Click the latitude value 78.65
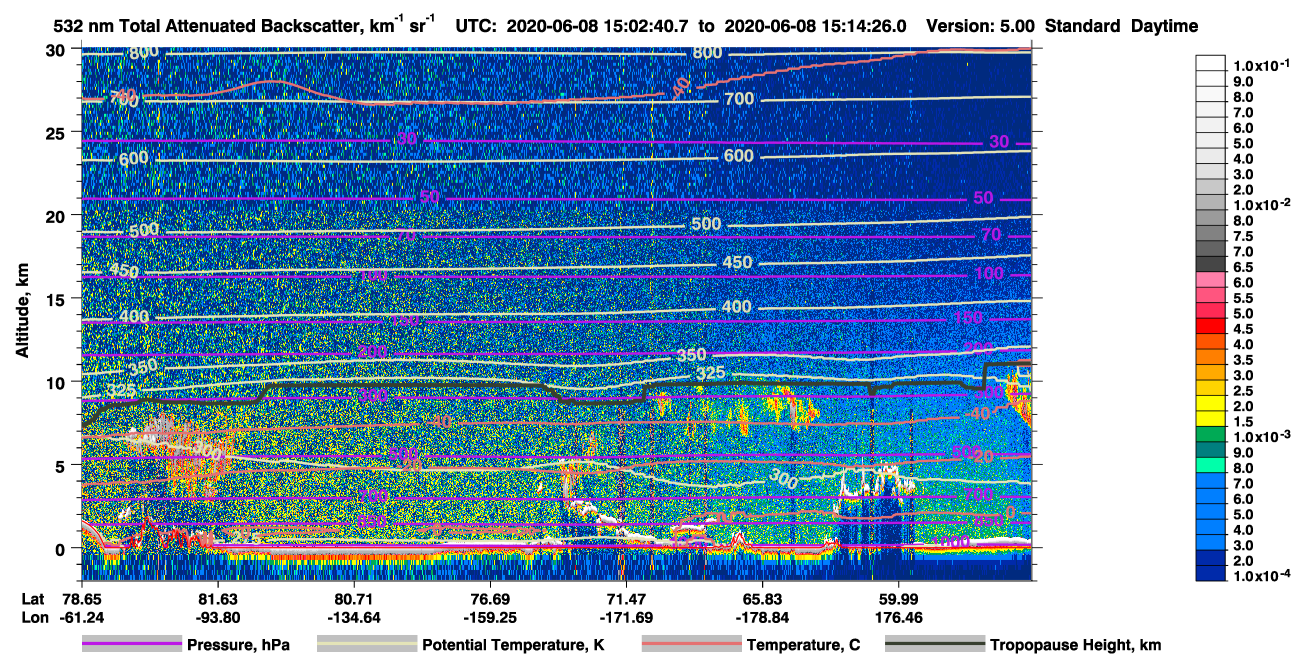Image resolution: width=1300 pixels, height=667 pixels. pyautogui.click(x=81, y=598)
